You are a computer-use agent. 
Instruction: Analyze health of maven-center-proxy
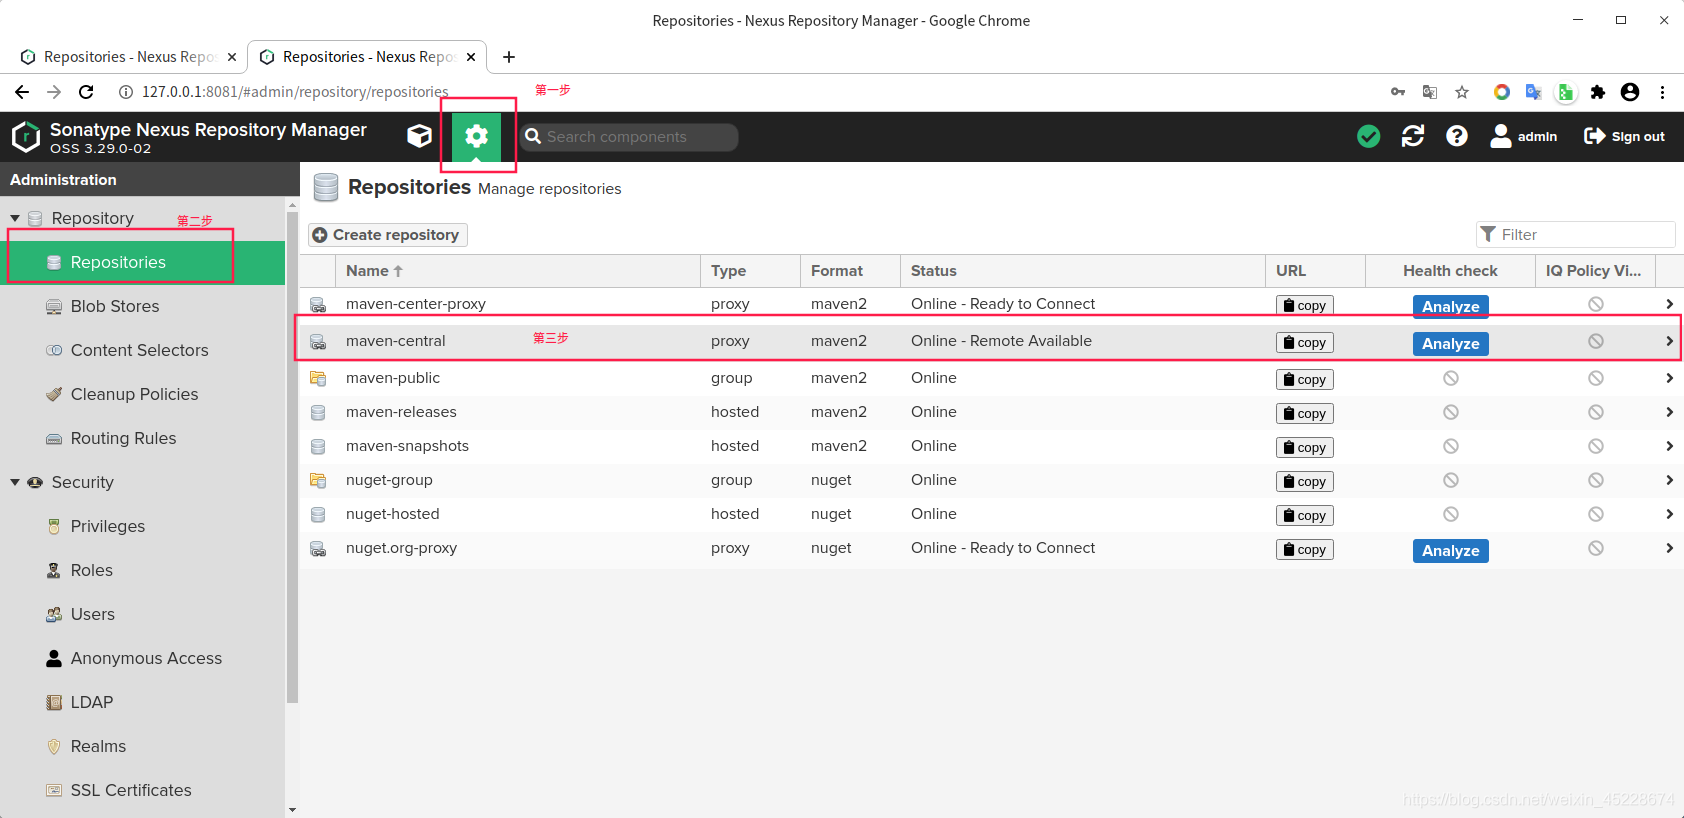tap(1450, 306)
